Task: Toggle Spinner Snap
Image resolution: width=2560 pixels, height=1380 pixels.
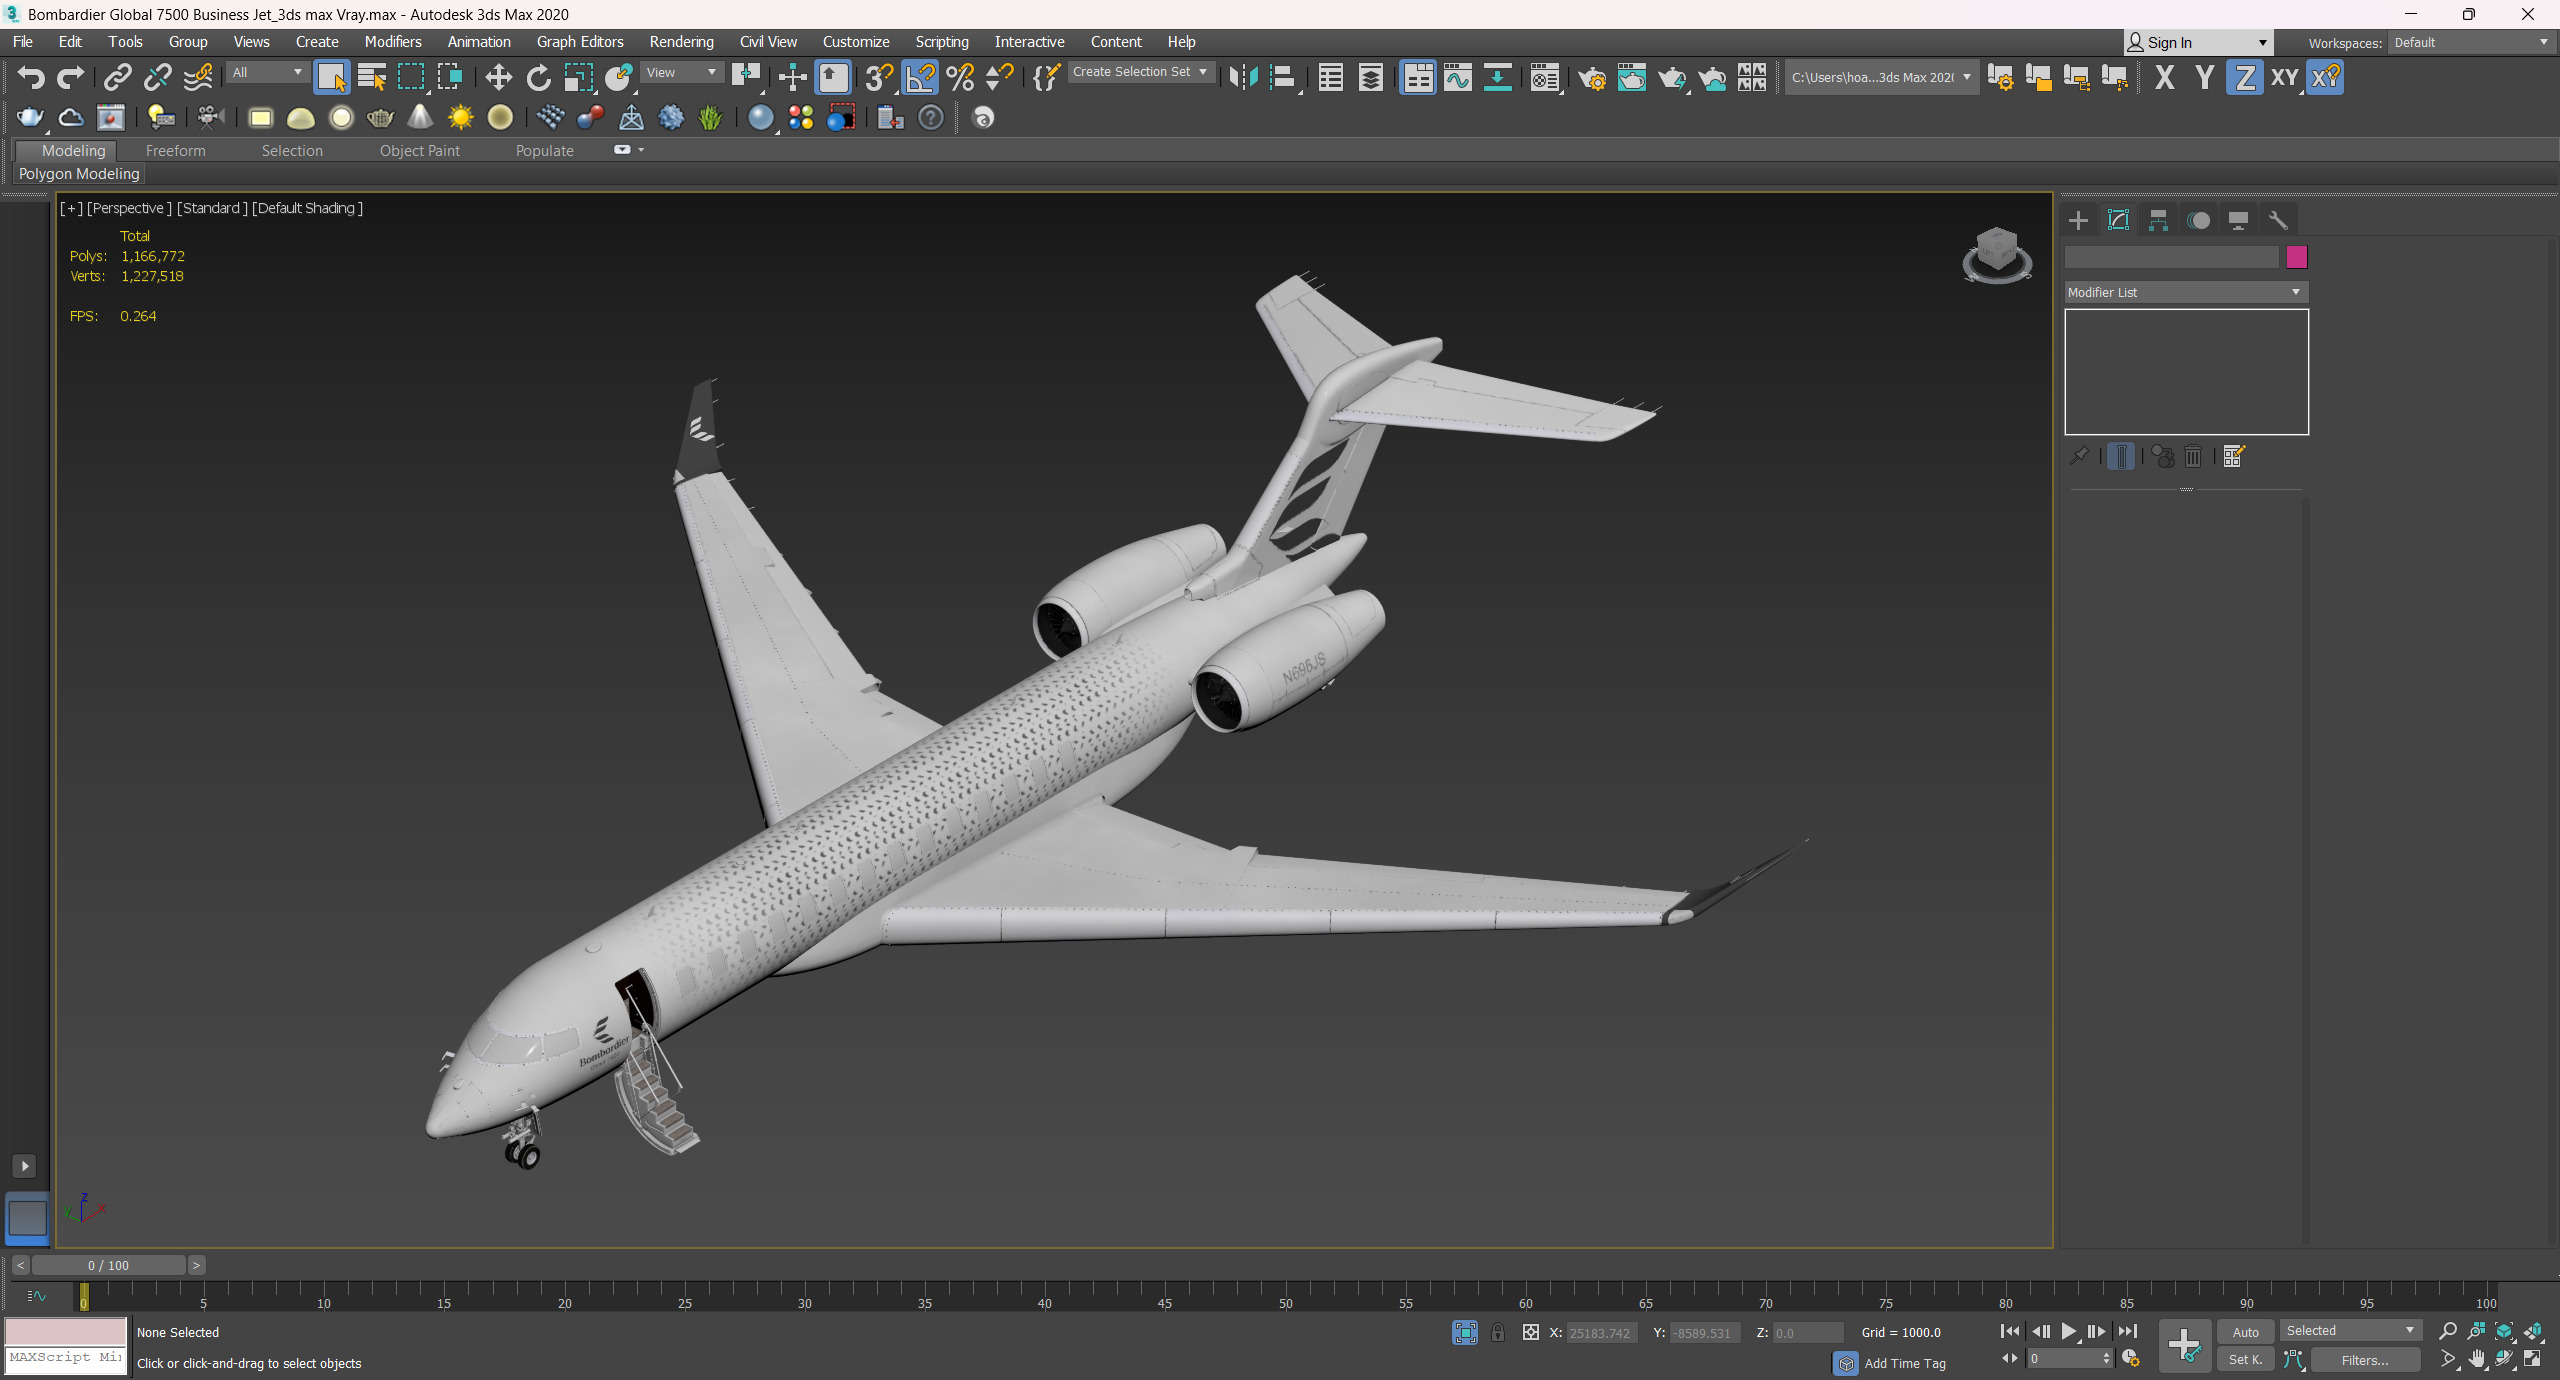Action: click(x=1000, y=77)
